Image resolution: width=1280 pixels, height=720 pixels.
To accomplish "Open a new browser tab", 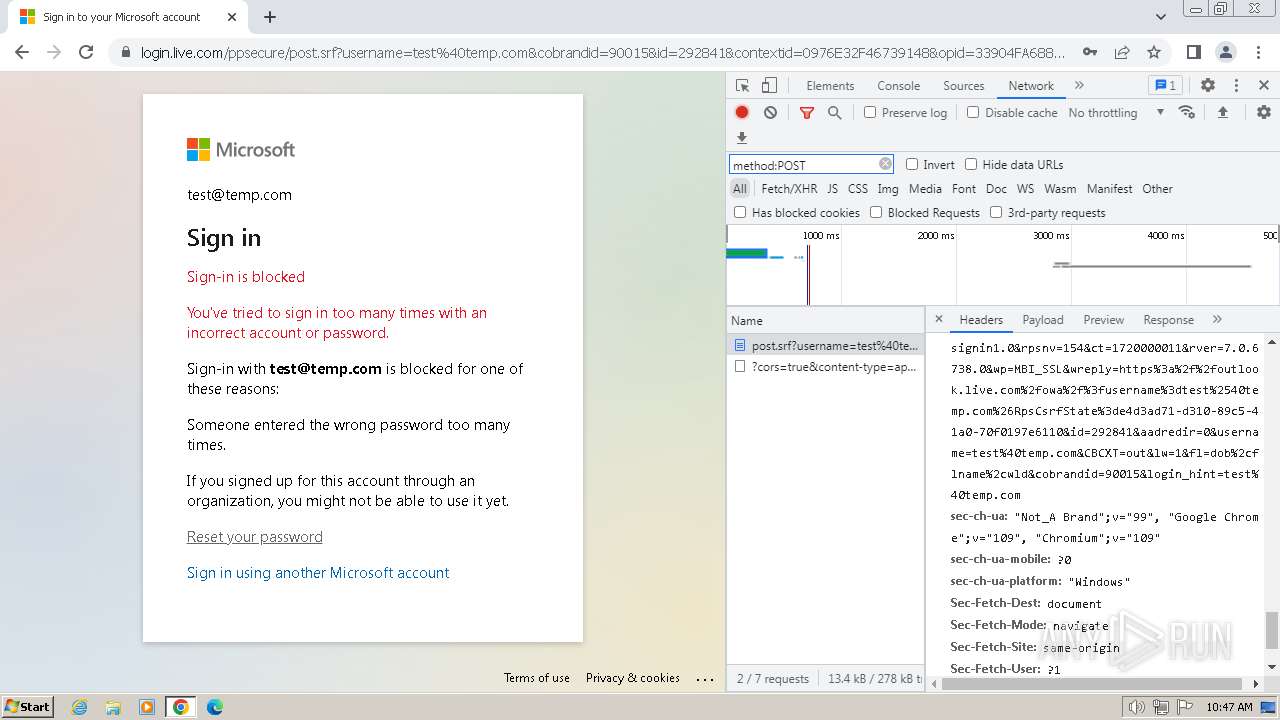I will (270, 17).
